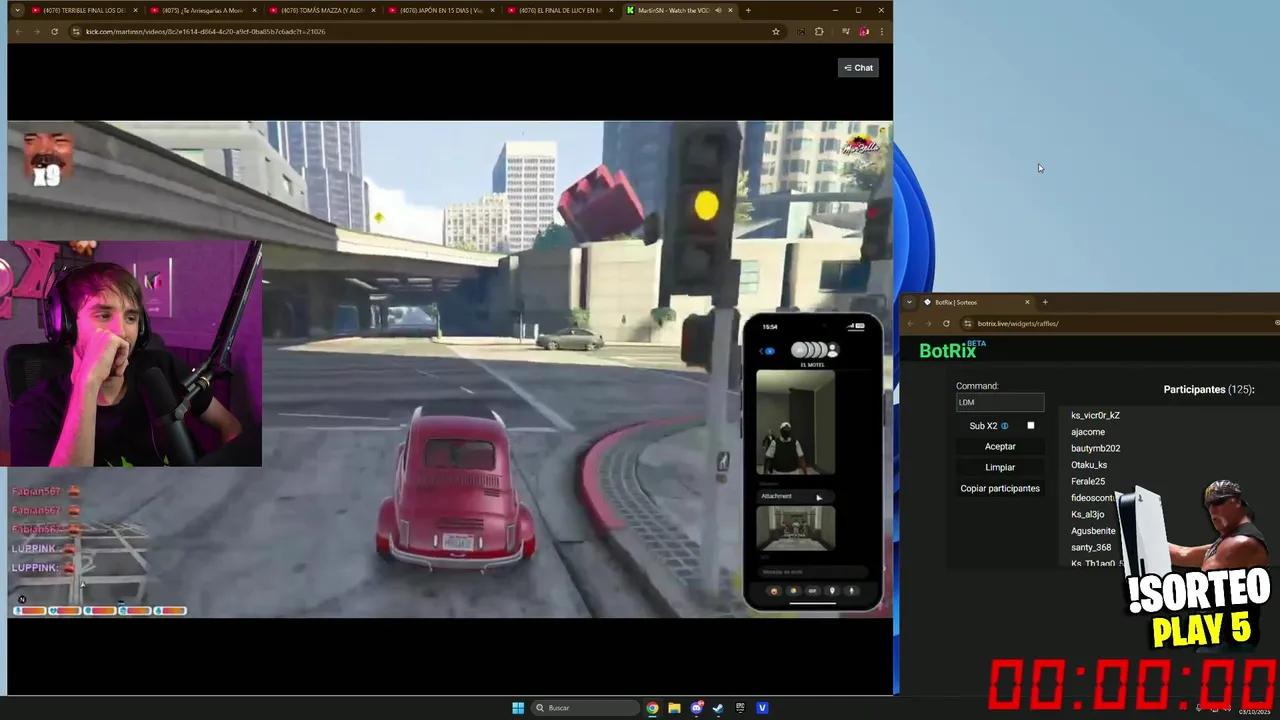The image size is (1280, 720).
Task: Click Copiar participantes in BotRix
Action: (1000, 488)
